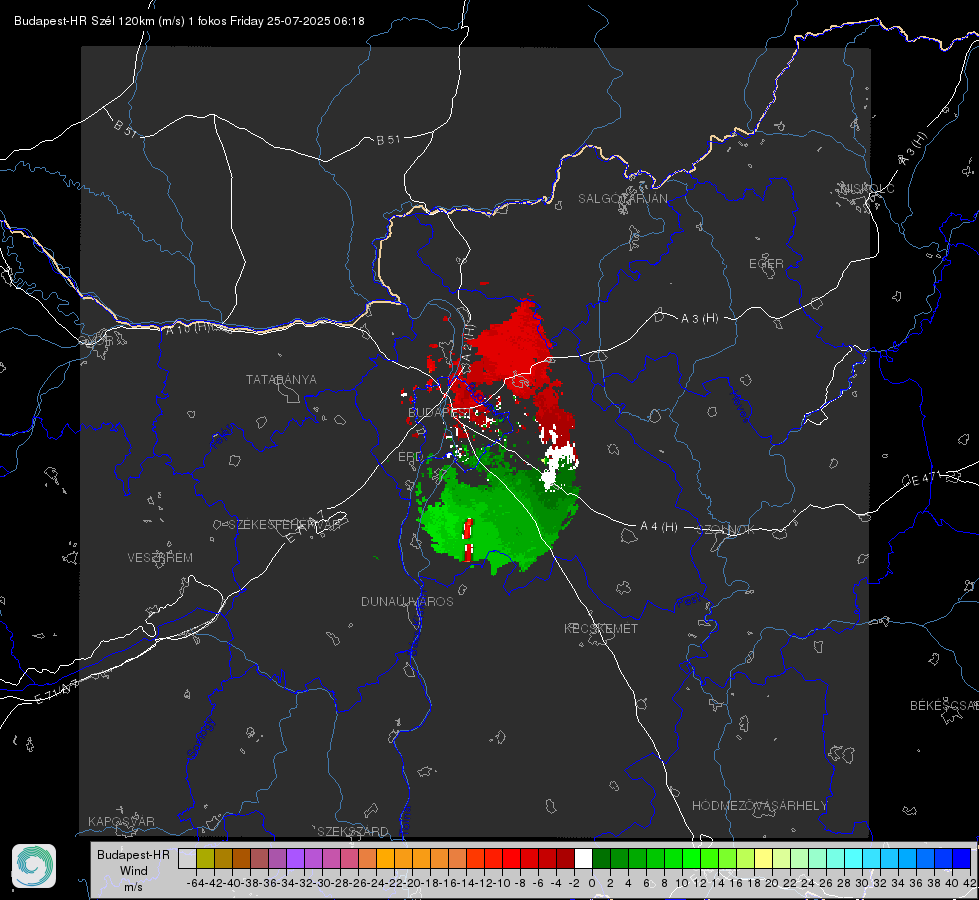Click the 0 value in the legend scale
Screen dimensions: 979x900
click(592, 883)
